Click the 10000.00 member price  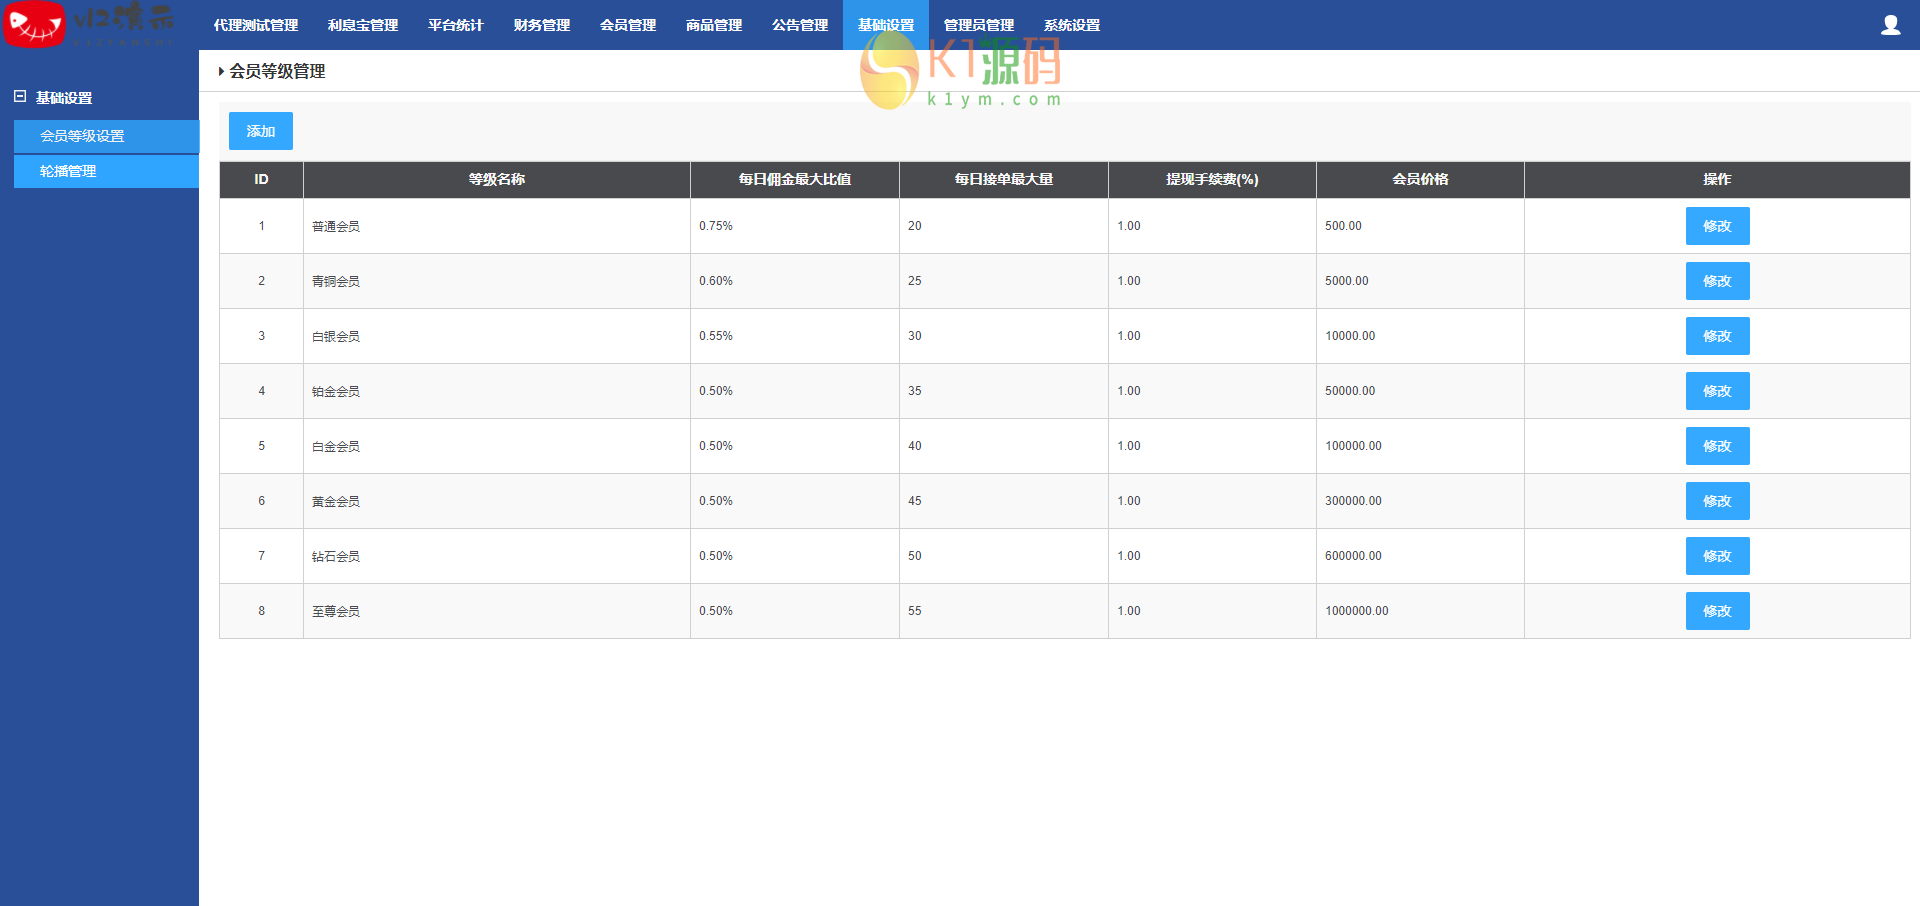(1350, 336)
